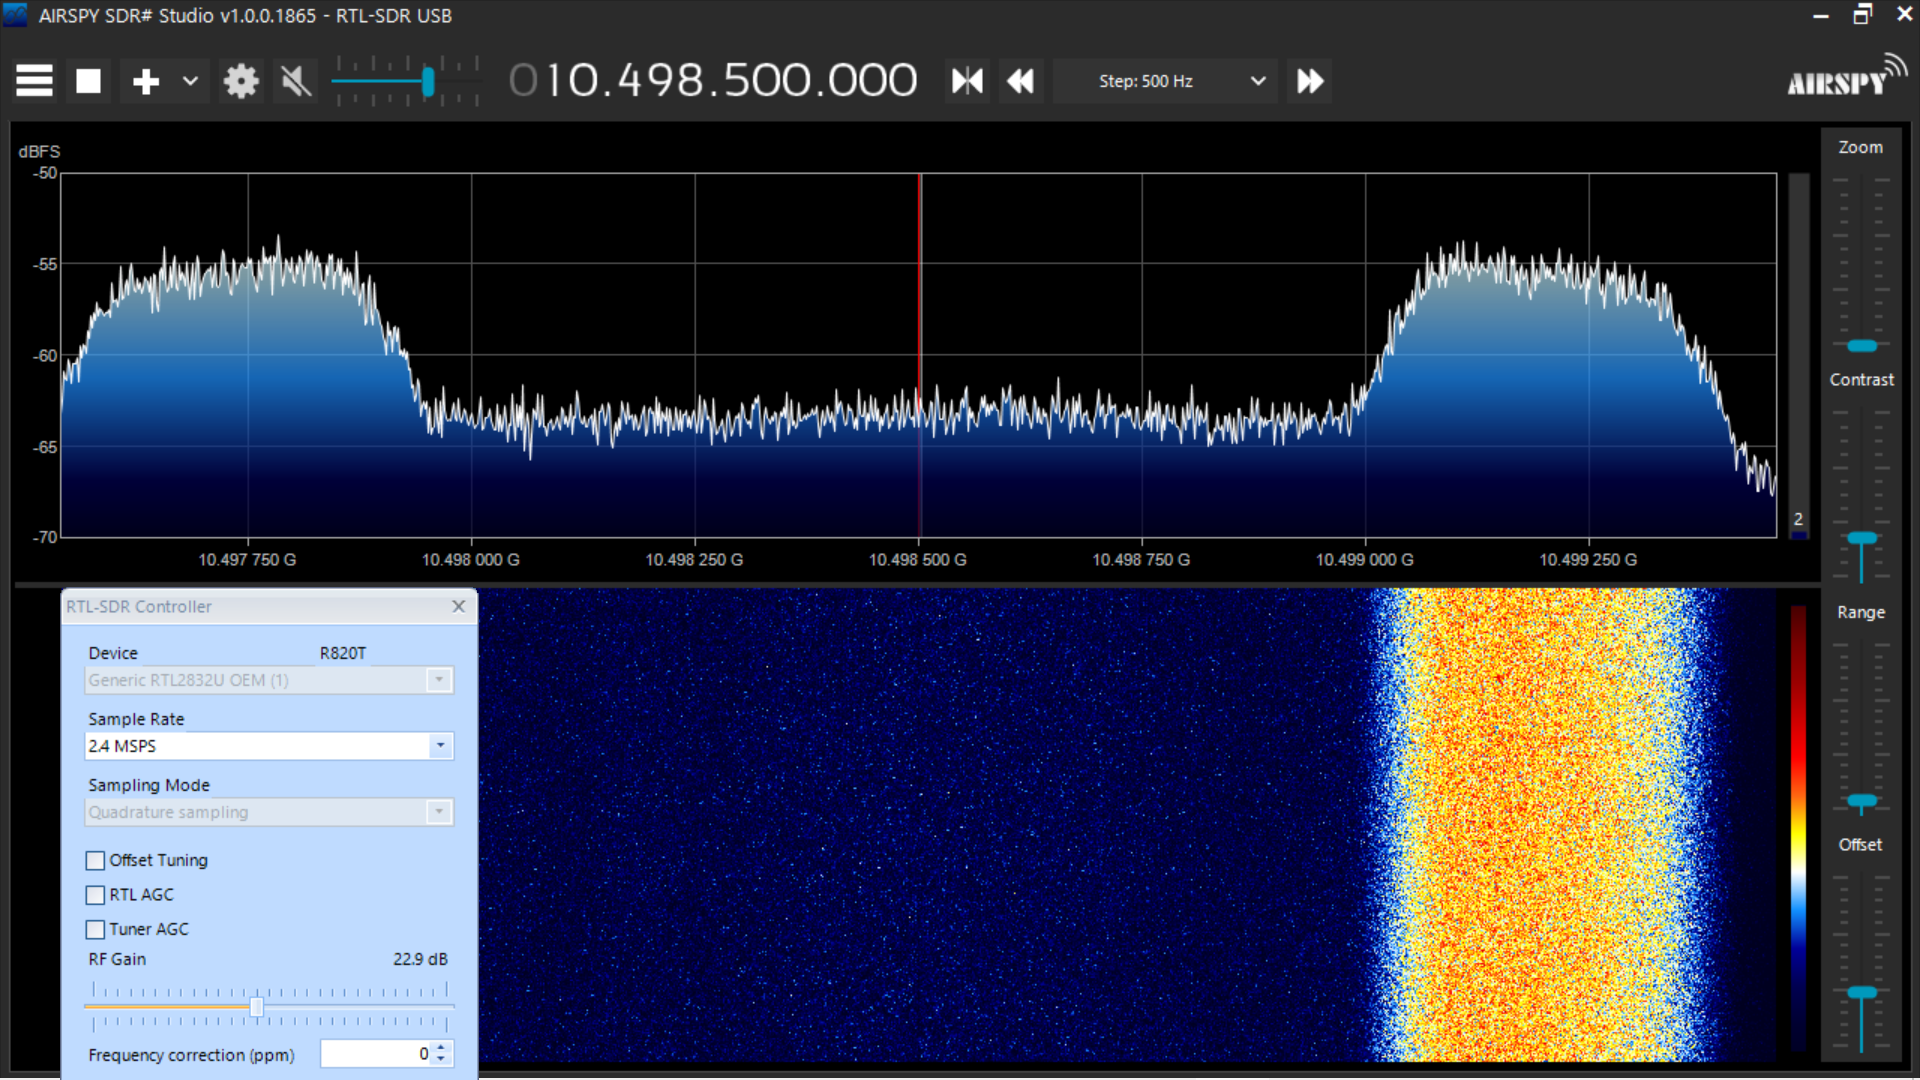
Task: Move the Contrast slider handle
Action: (x=1861, y=540)
